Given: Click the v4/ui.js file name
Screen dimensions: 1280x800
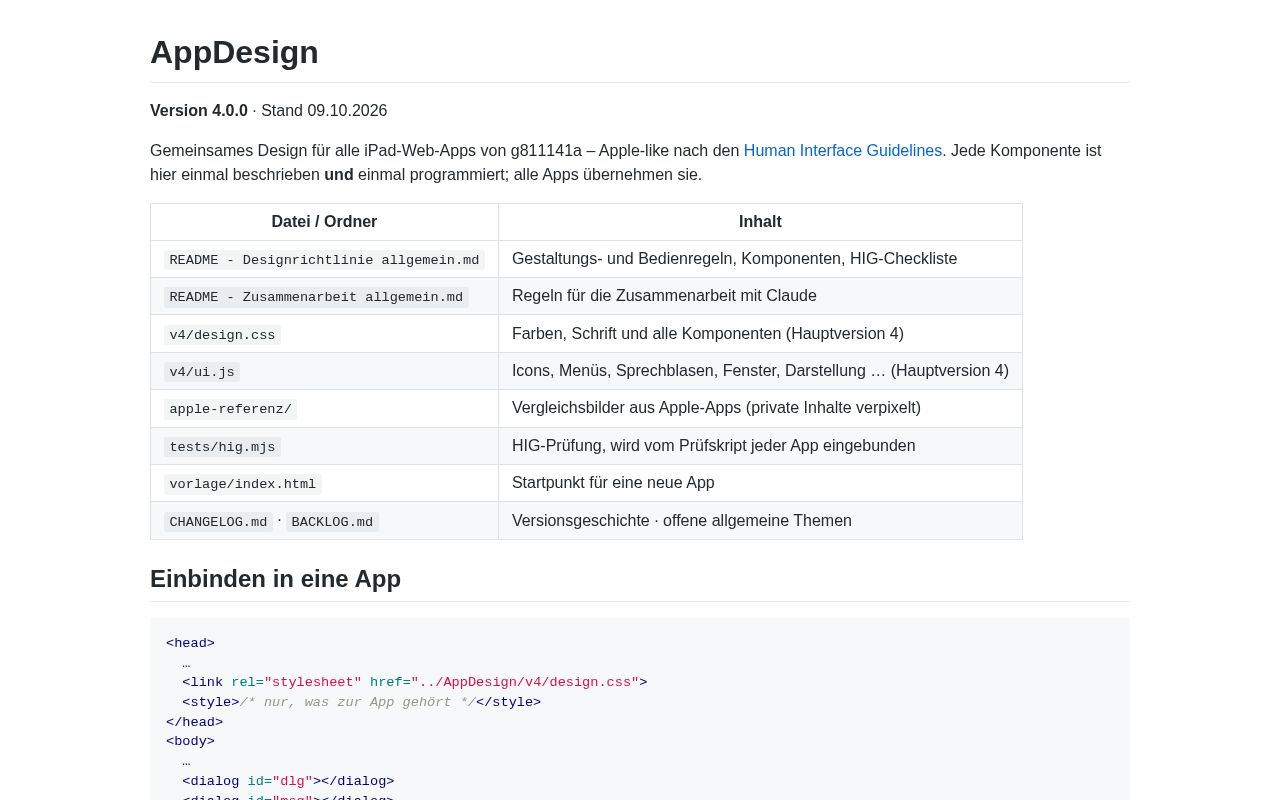Looking at the screenshot, I should click(x=202, y=372).
